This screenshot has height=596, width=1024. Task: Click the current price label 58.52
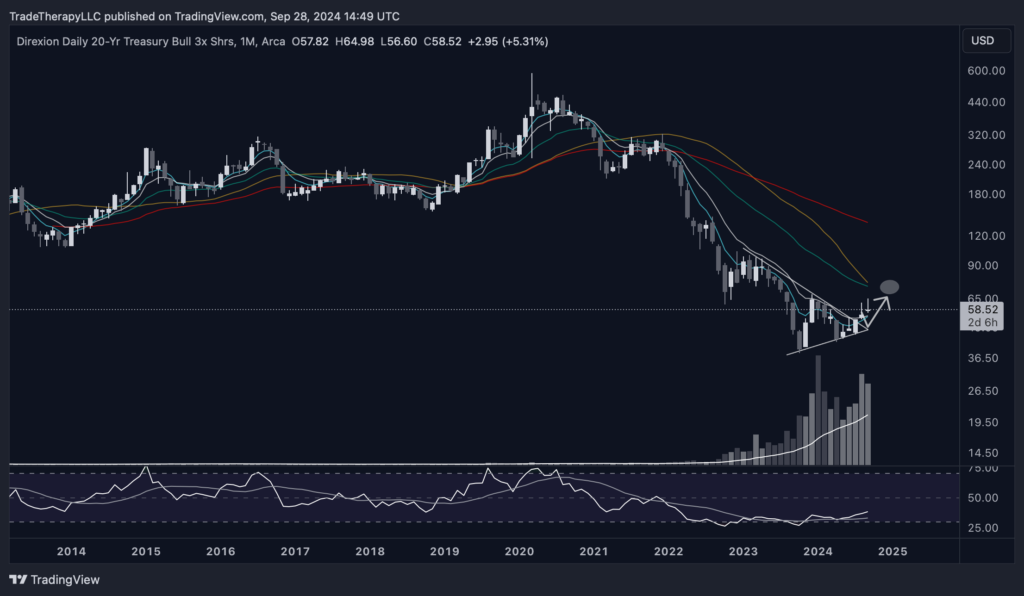tap(978, 310)
